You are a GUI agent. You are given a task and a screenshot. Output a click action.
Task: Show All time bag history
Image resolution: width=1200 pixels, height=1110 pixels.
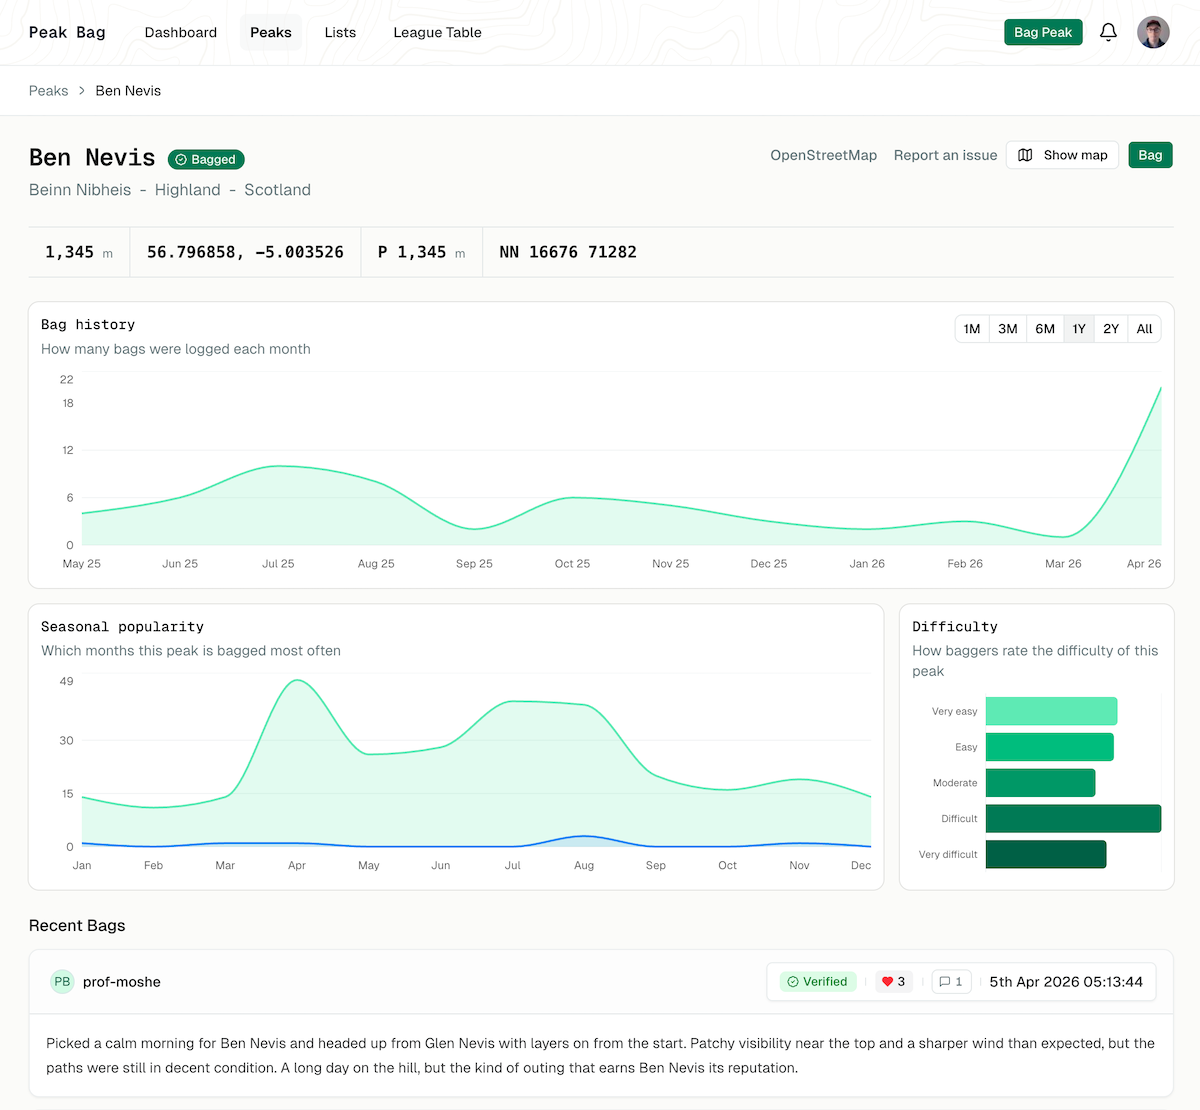1144,329
